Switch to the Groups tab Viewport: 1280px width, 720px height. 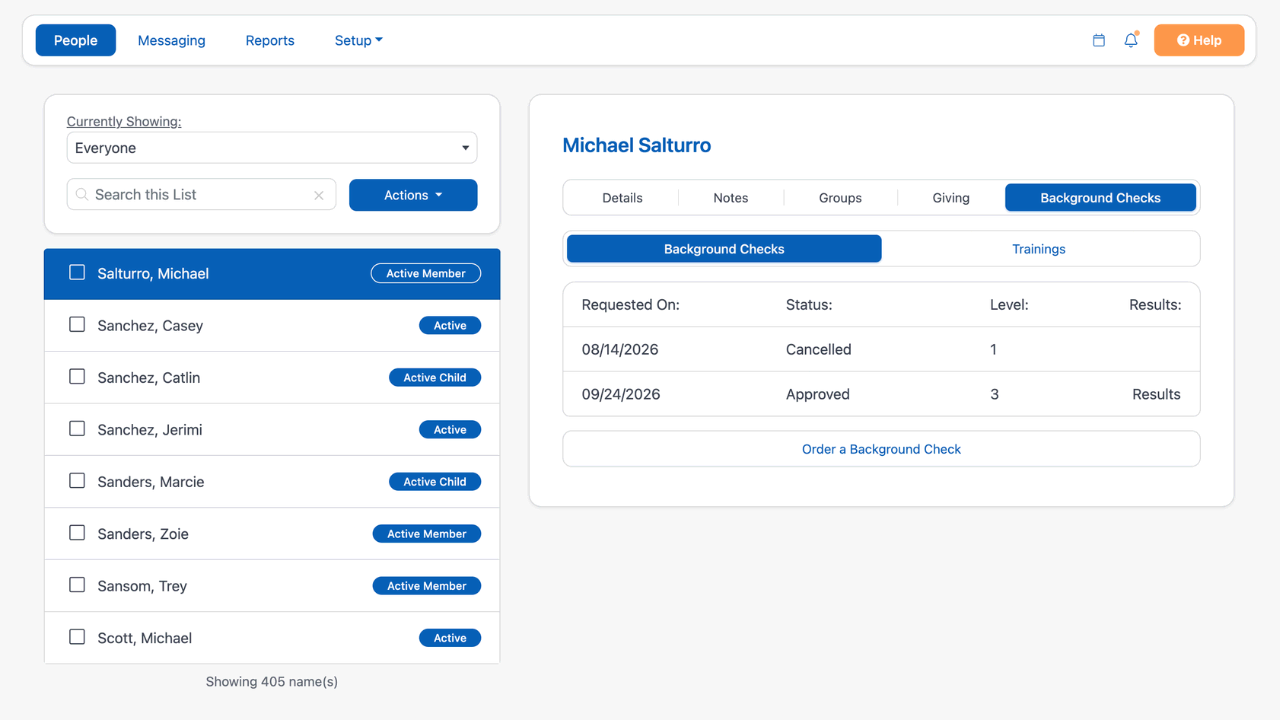[840, 198]
